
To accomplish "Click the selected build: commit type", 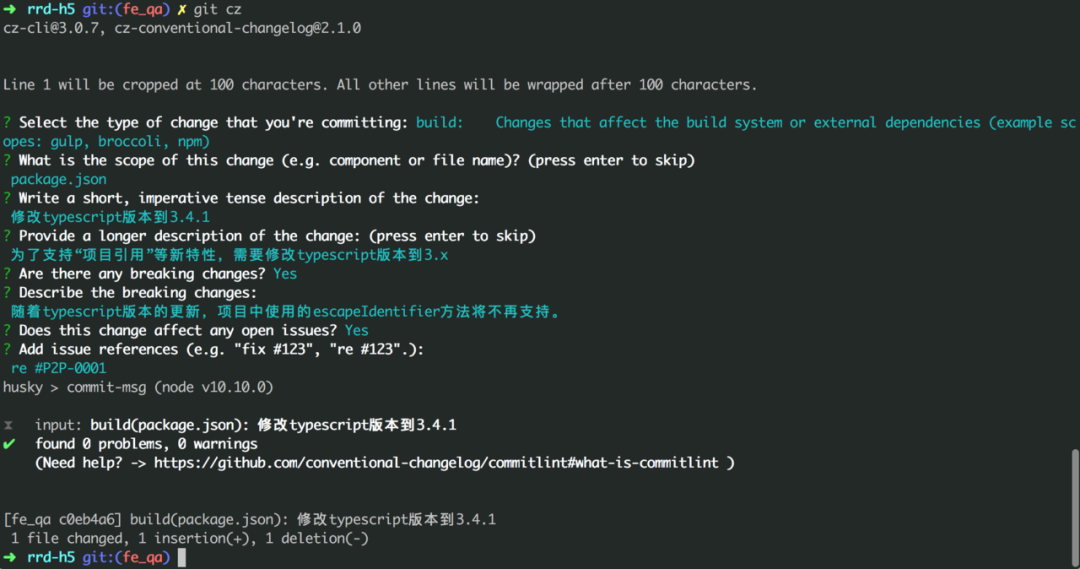I will [439, 123].
